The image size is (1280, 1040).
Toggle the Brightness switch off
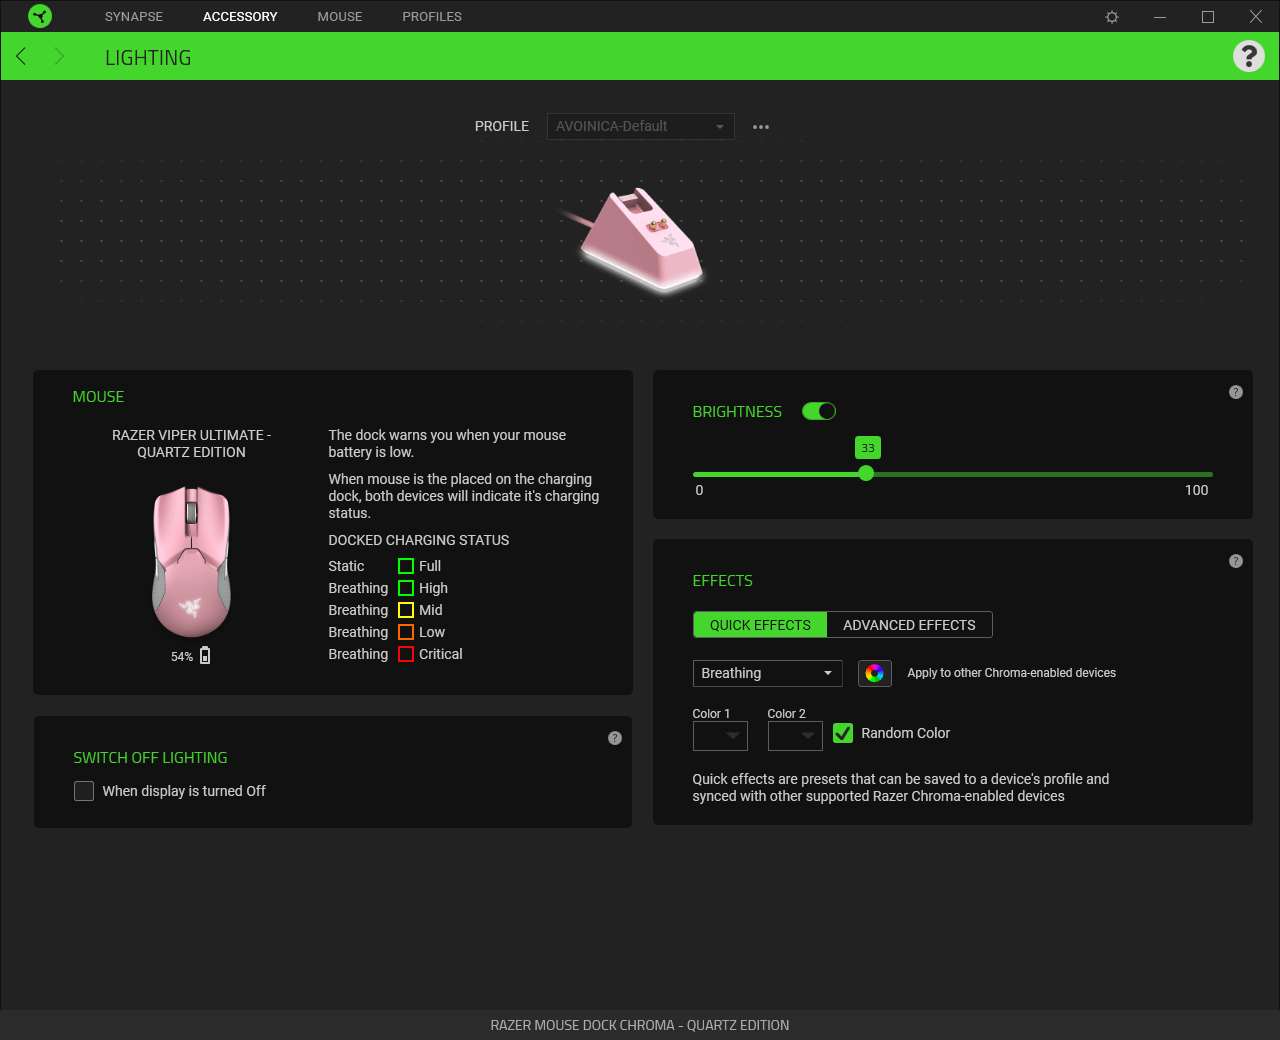[819, 411]
